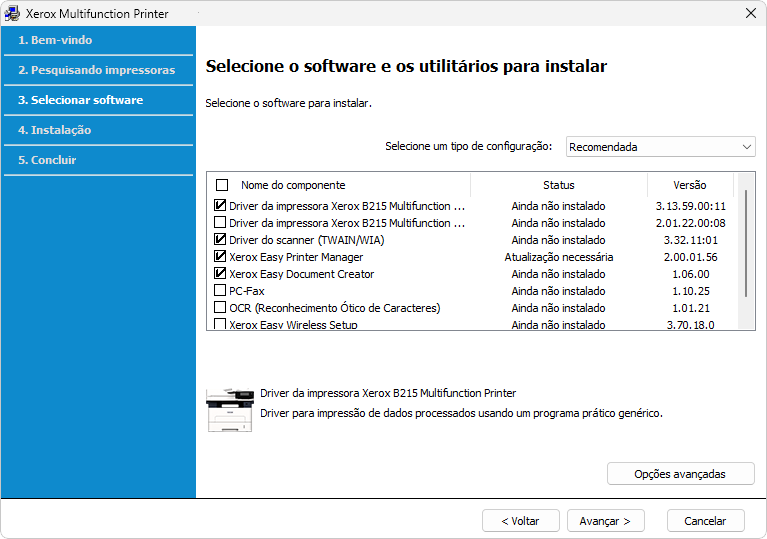Go to step 1. Bem-vindo
Image resolution: width=767 pixels, height=539 pixels.
click(x=98, y=40)
